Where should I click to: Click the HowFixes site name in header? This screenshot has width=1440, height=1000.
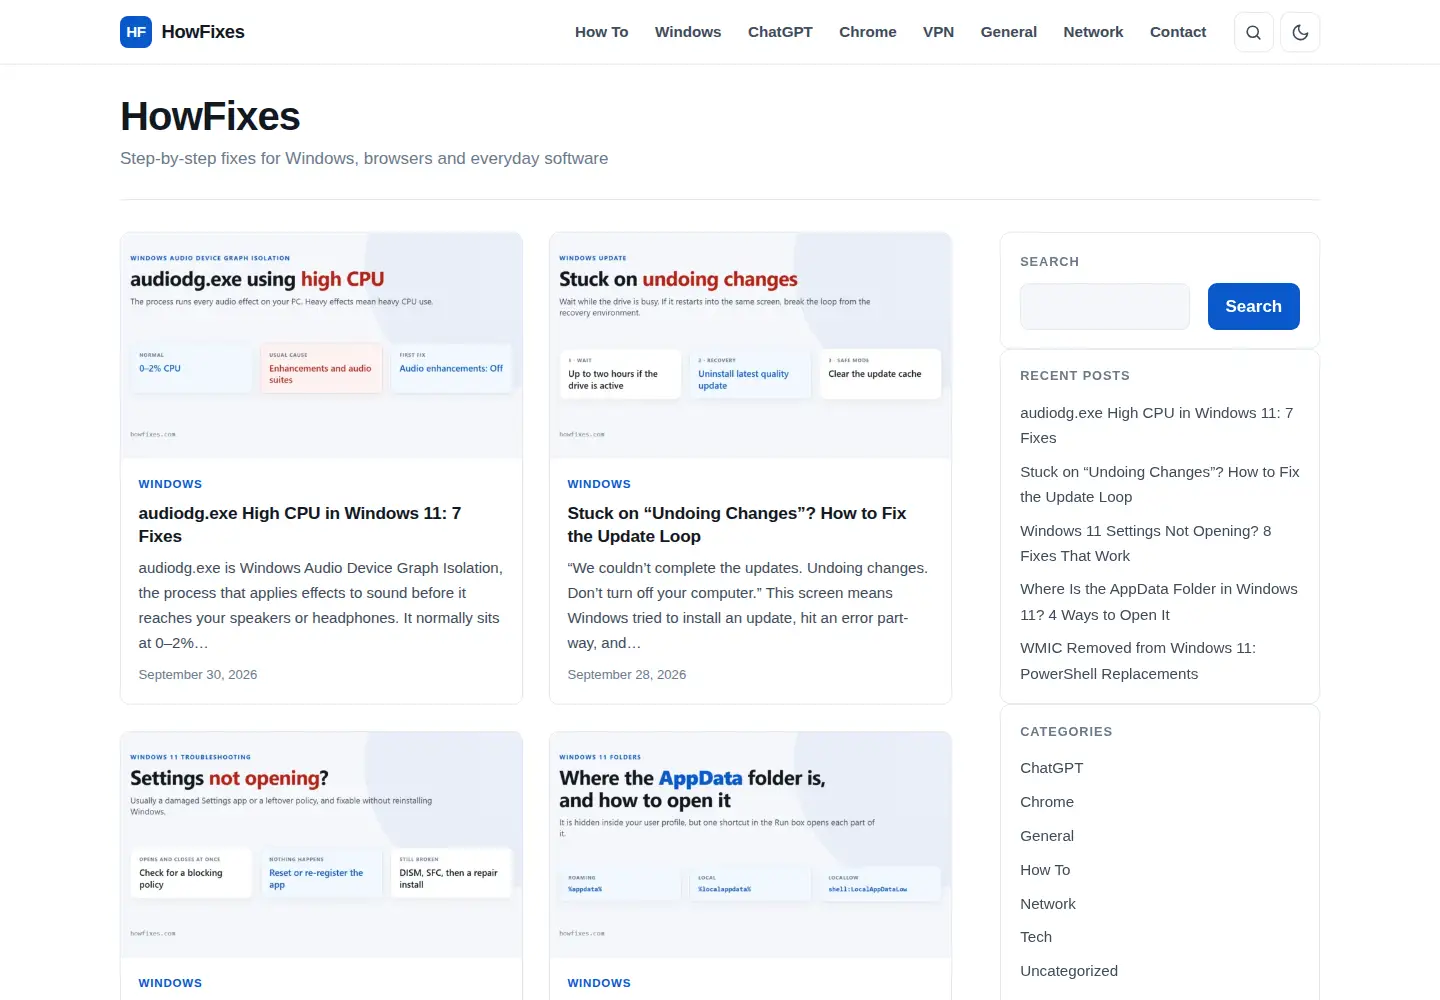coord(203,32)
